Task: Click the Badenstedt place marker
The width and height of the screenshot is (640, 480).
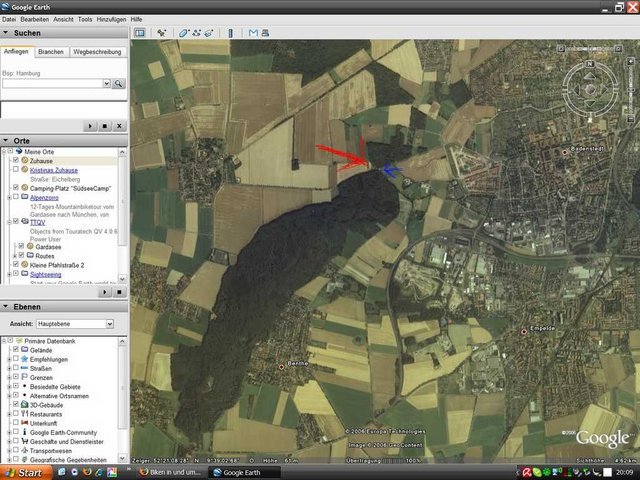Action: [565, 152]
